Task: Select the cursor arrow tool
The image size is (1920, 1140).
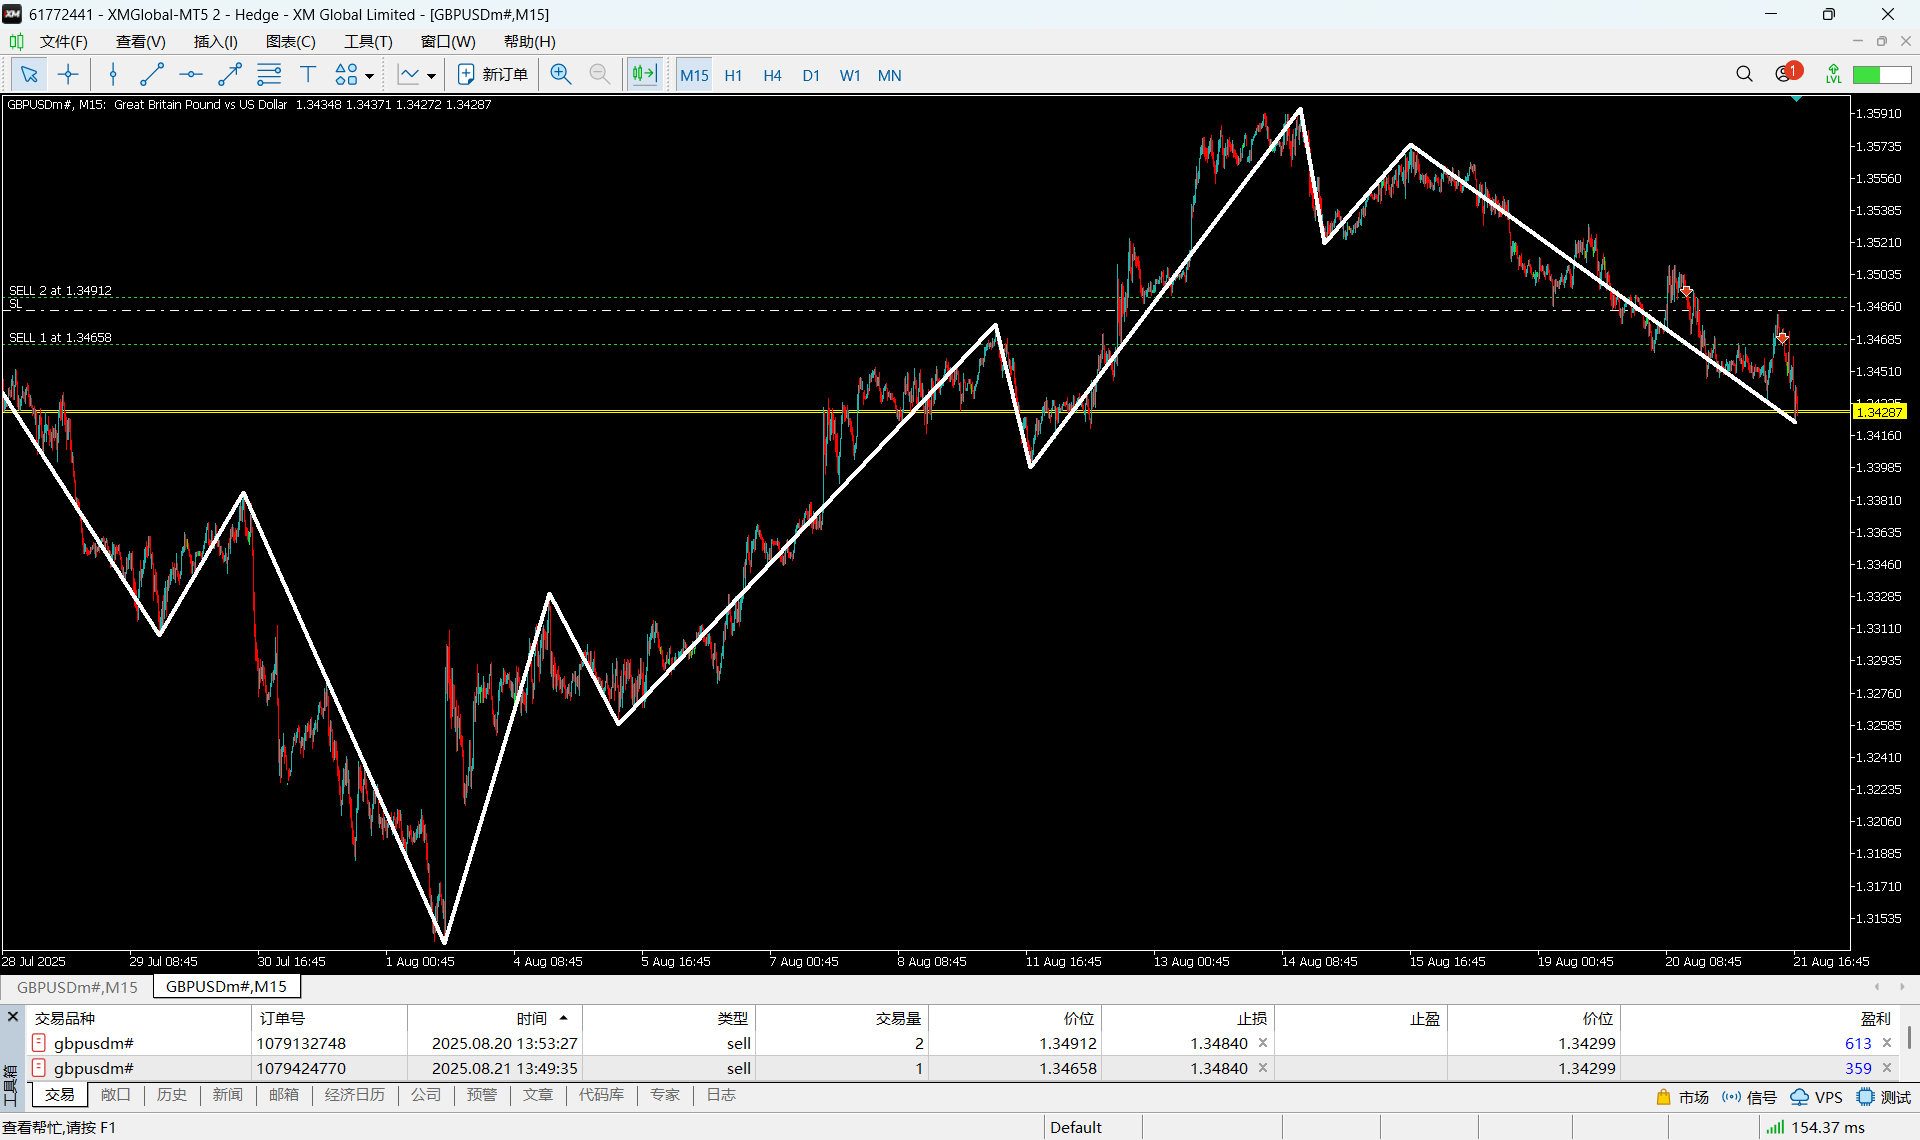Action: (x=29, y=75)
